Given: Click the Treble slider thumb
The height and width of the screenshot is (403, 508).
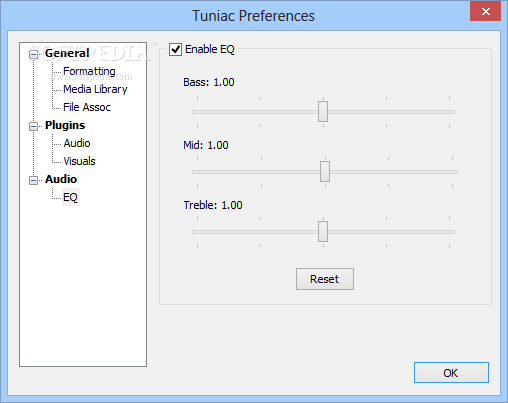Looking at the screenshot, I should [323, 231].
